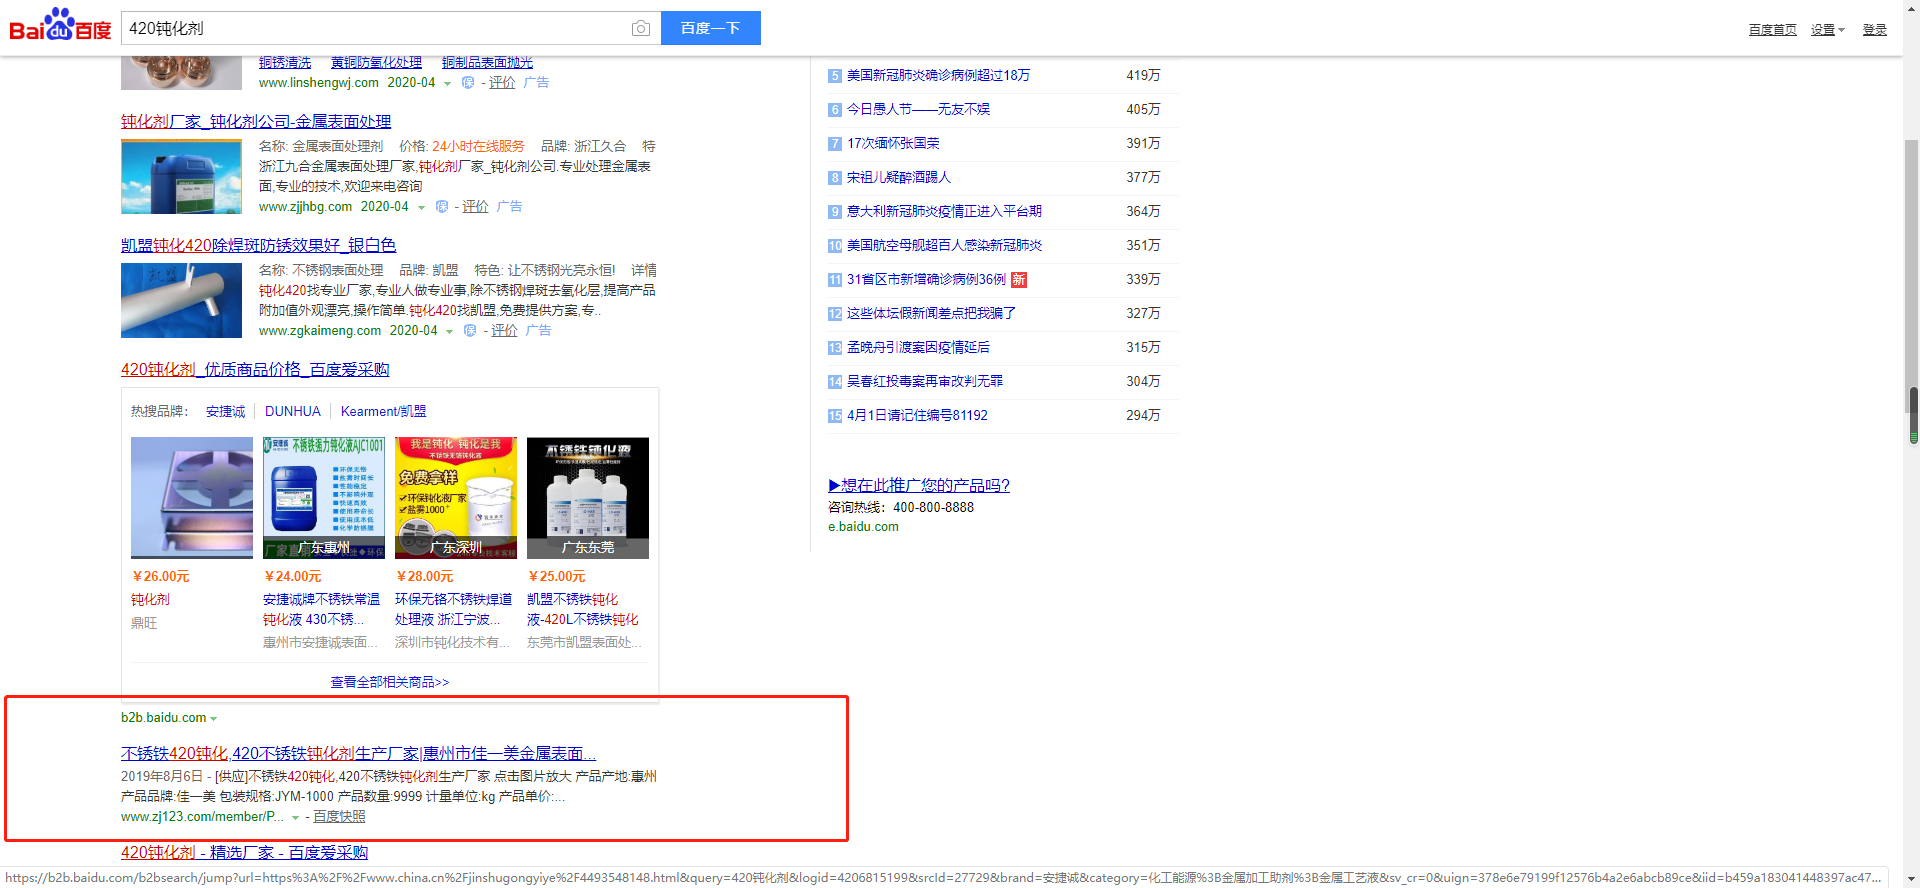
Task: Open hot topic 这些体坛假新闻差点把我骗了
Action: pyautogui.click(x=931, y=313)
